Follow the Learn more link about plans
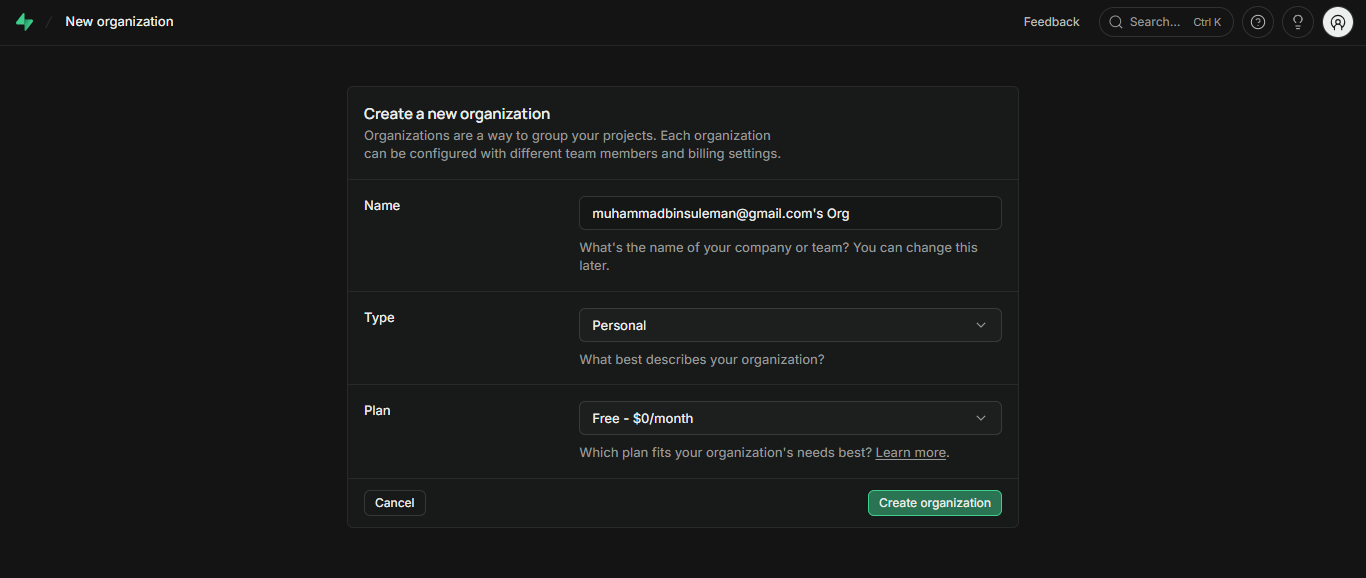The width and height of the screenshot is (1366, 578). point(910,453)
